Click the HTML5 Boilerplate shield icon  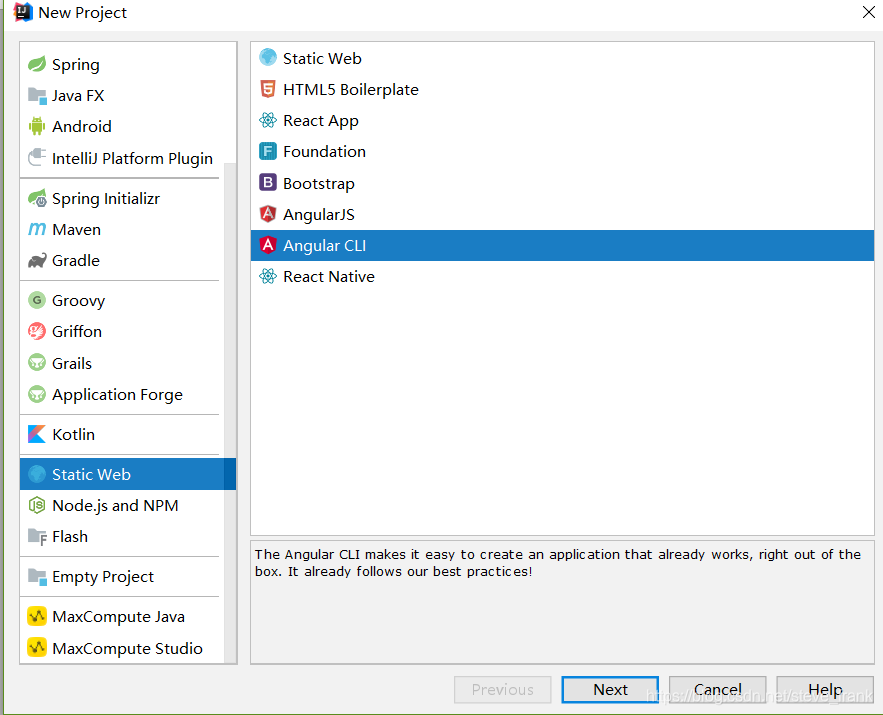[268, 89]
